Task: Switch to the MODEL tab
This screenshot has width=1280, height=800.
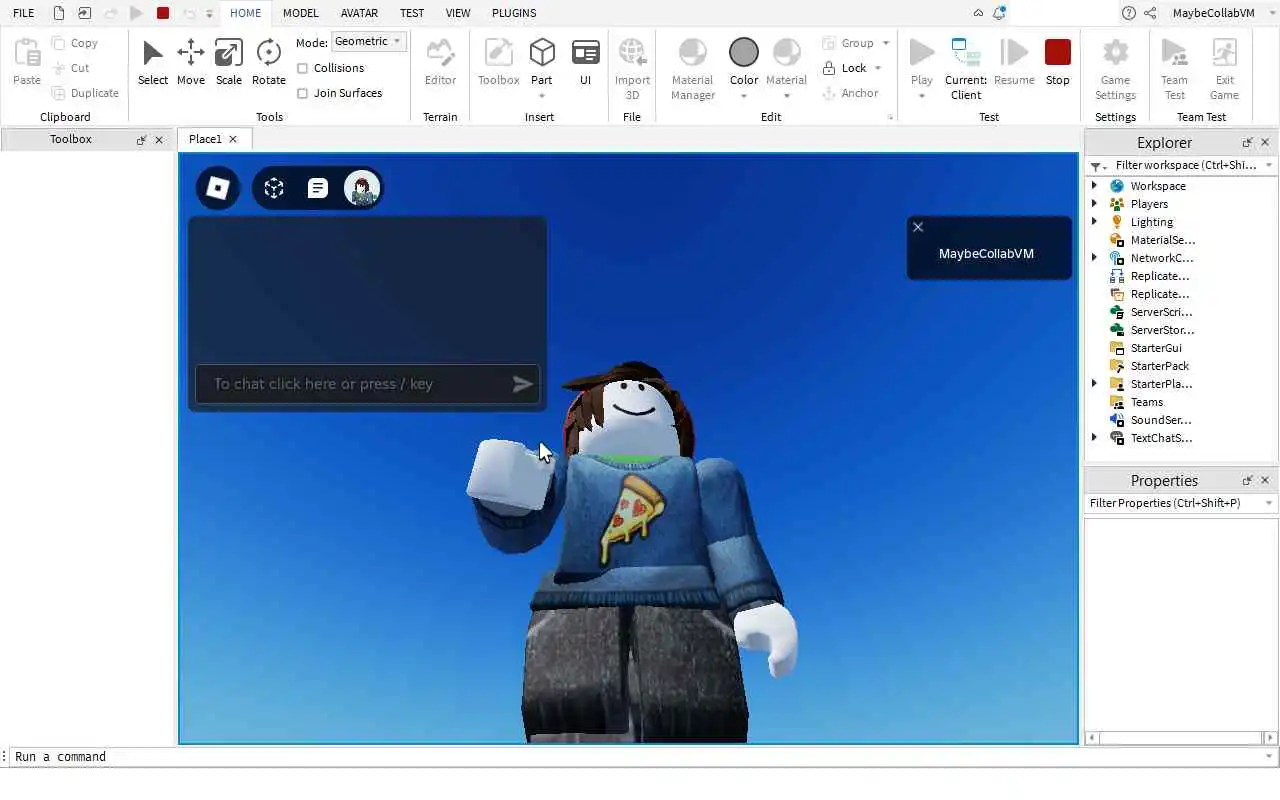Action: pyautogui.click(x=300, y=13)
